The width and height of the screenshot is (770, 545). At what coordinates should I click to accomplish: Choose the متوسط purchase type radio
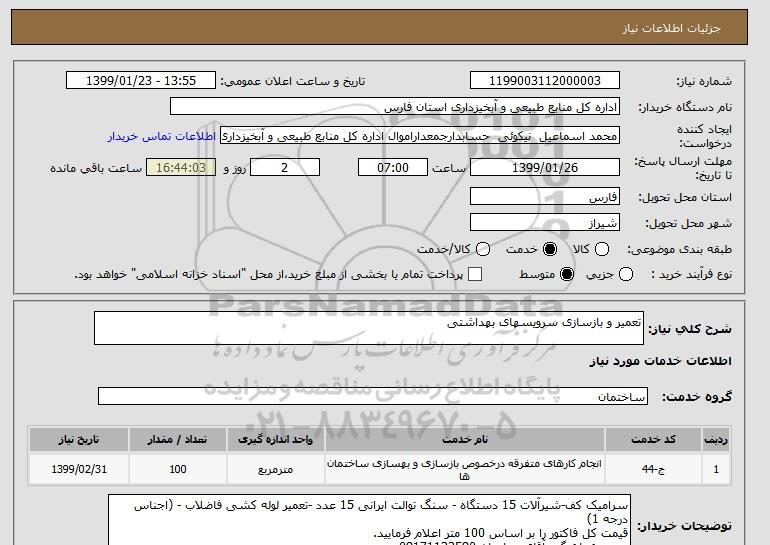[567, 274]
